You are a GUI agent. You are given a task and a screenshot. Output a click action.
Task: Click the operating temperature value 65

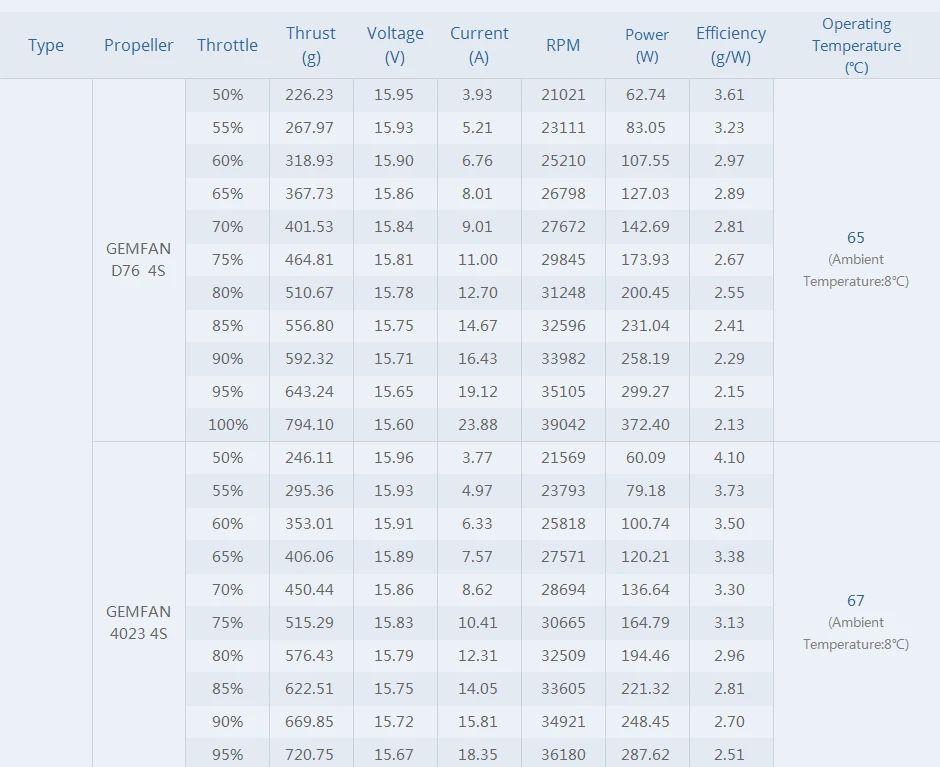coord(855,237)
